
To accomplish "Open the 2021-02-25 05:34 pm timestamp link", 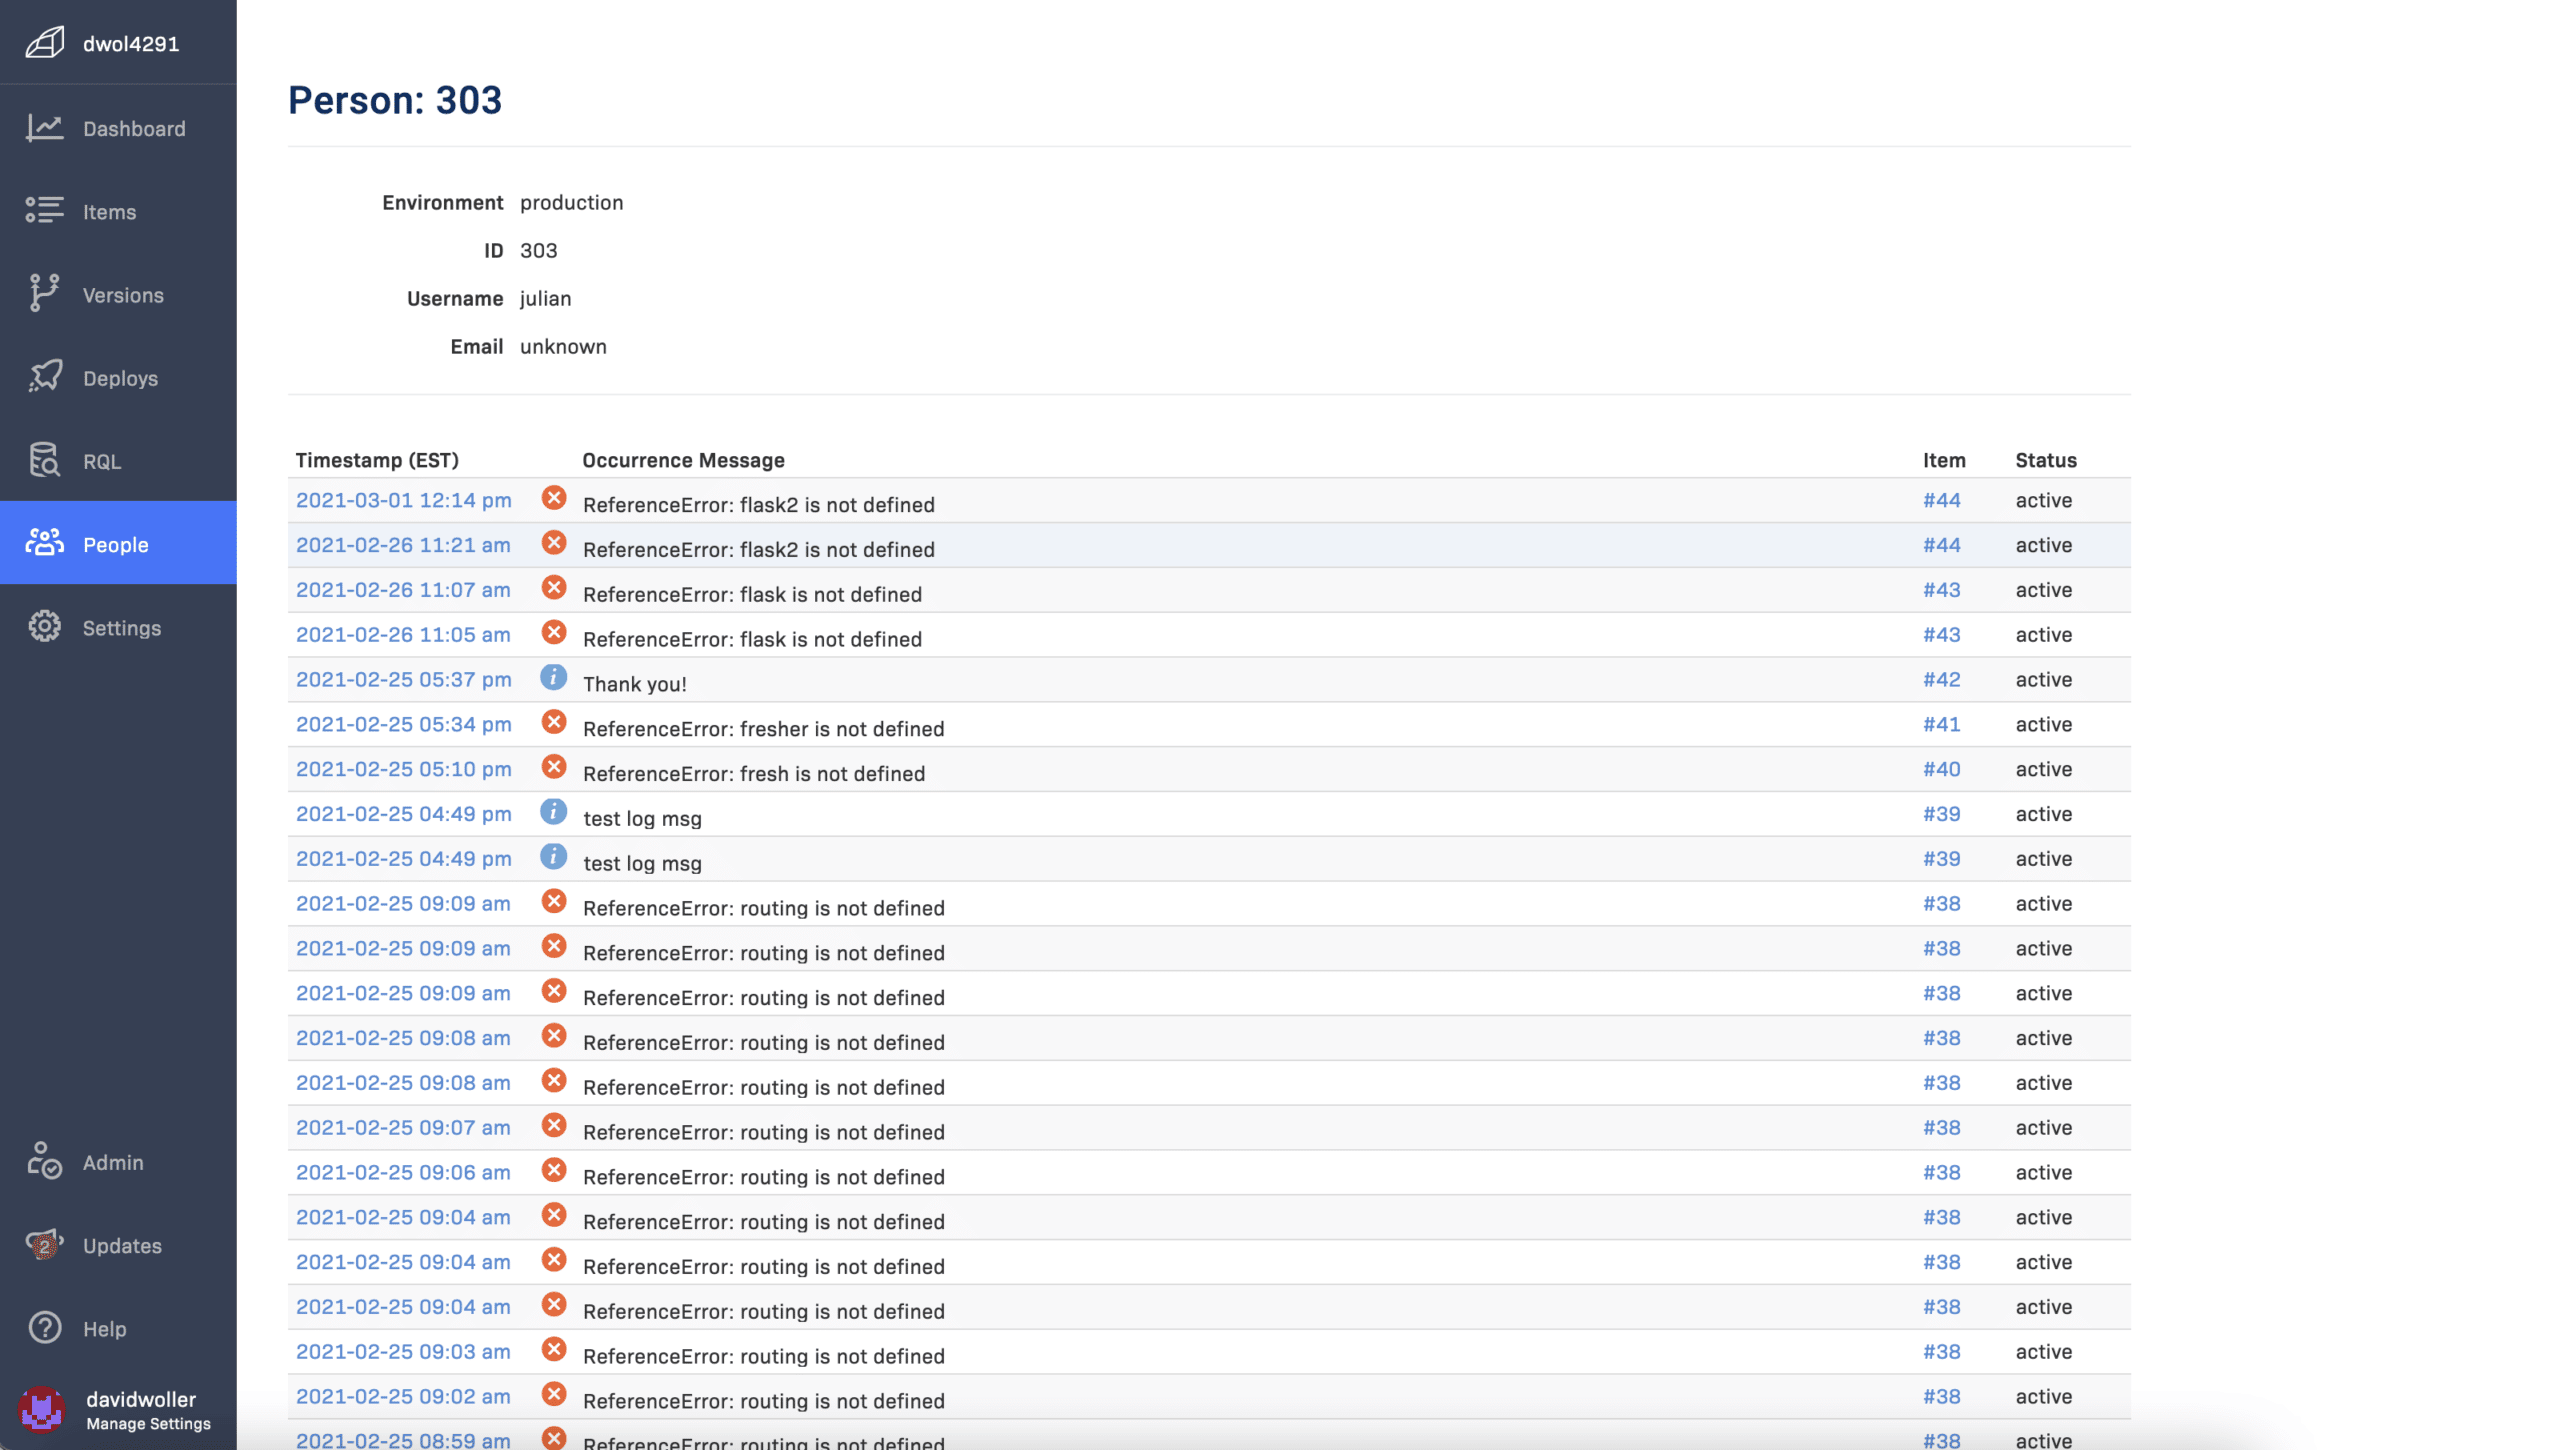I will [403, 724].
